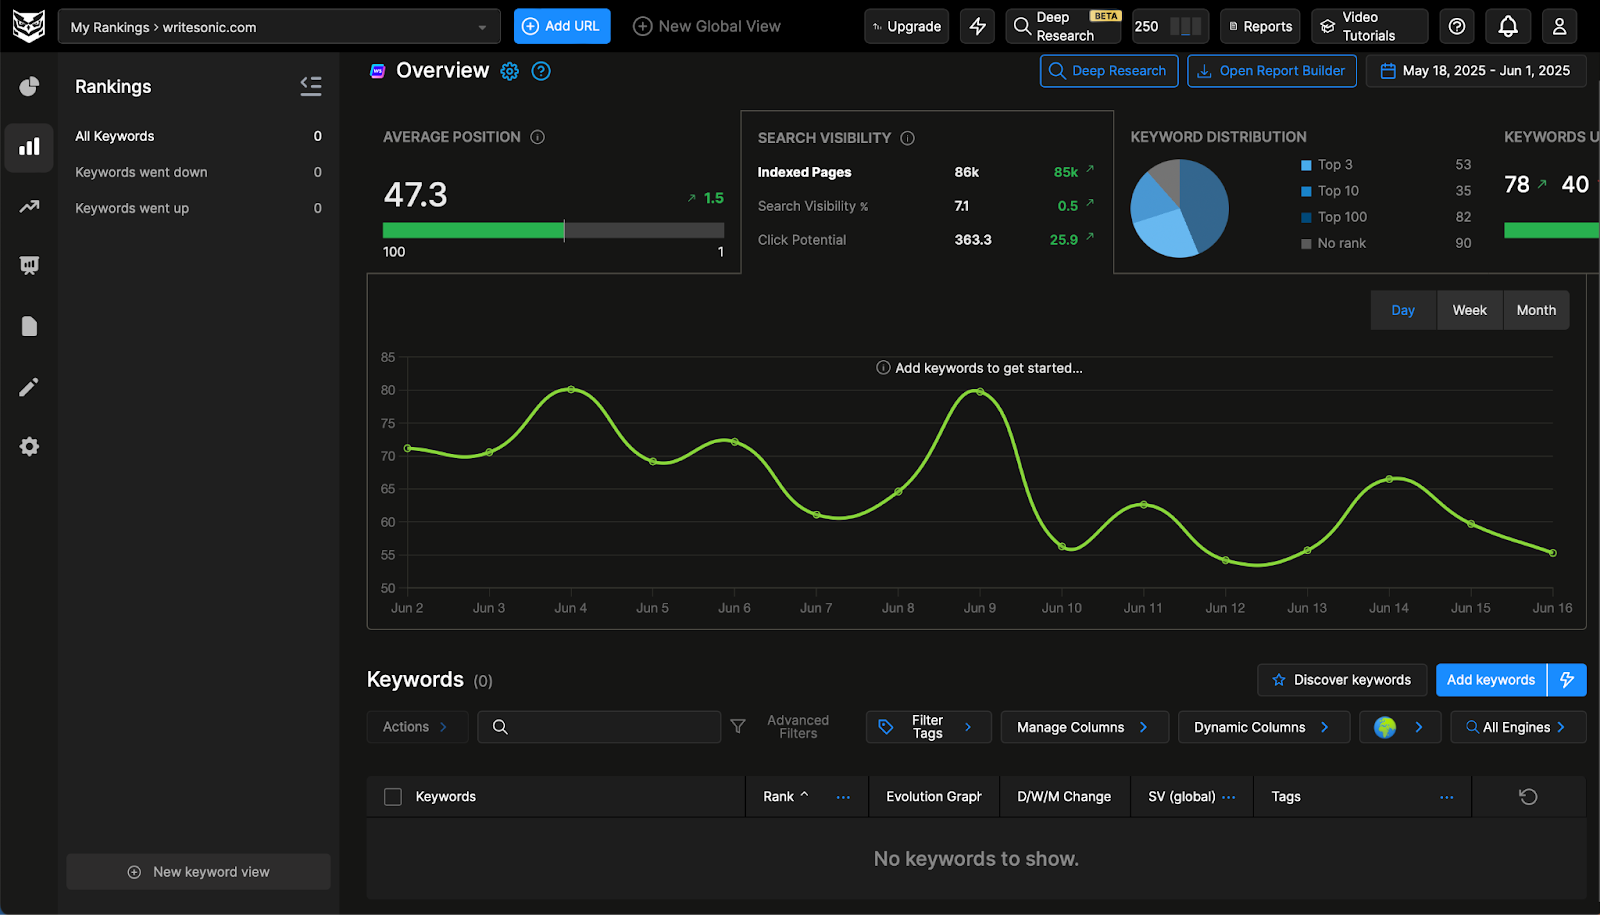This screenshot has height=915, width=1600.
Task: Open Video Tutorials in top bar
Action: 1369,27
